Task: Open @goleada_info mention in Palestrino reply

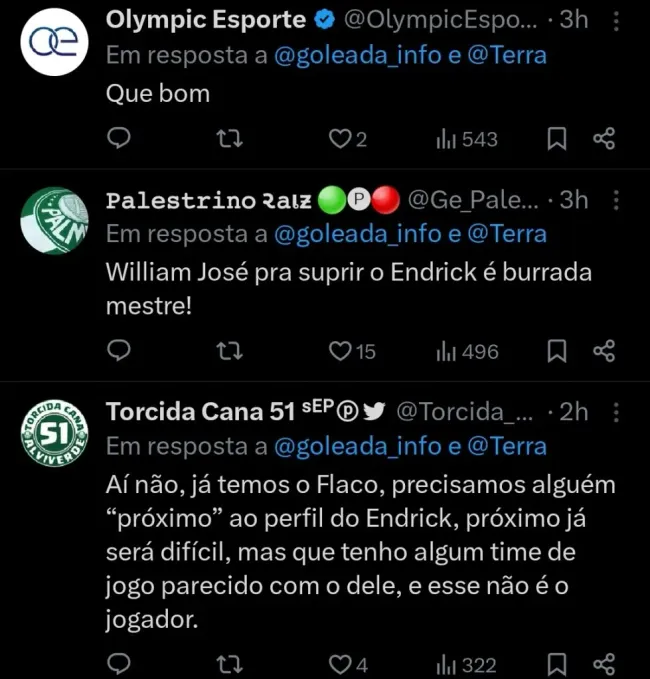Action: [356, 234]
